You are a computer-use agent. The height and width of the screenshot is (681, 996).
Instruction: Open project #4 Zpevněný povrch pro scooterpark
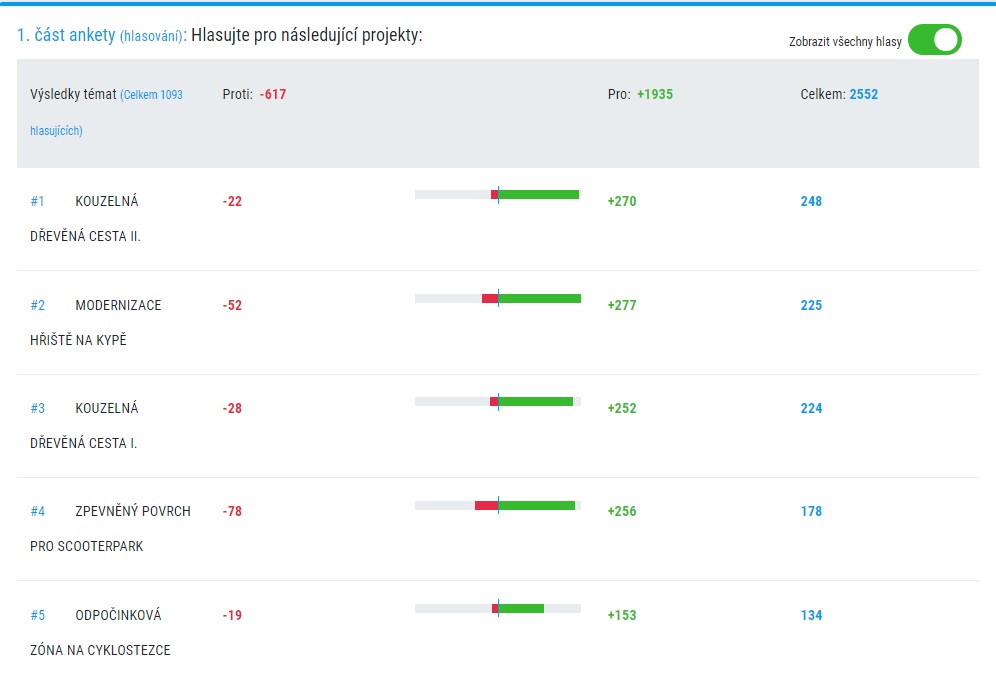(110, 529)
